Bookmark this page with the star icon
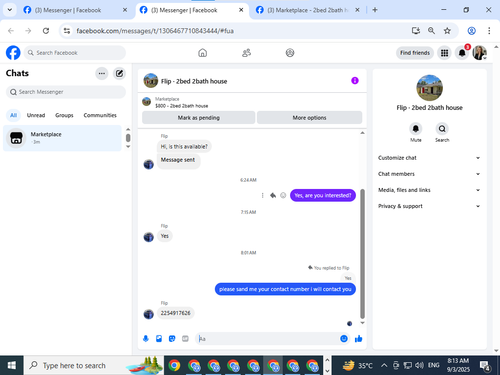Image resolution: width=500 pixels, height=375 pixels. click(x=447, y=31)
